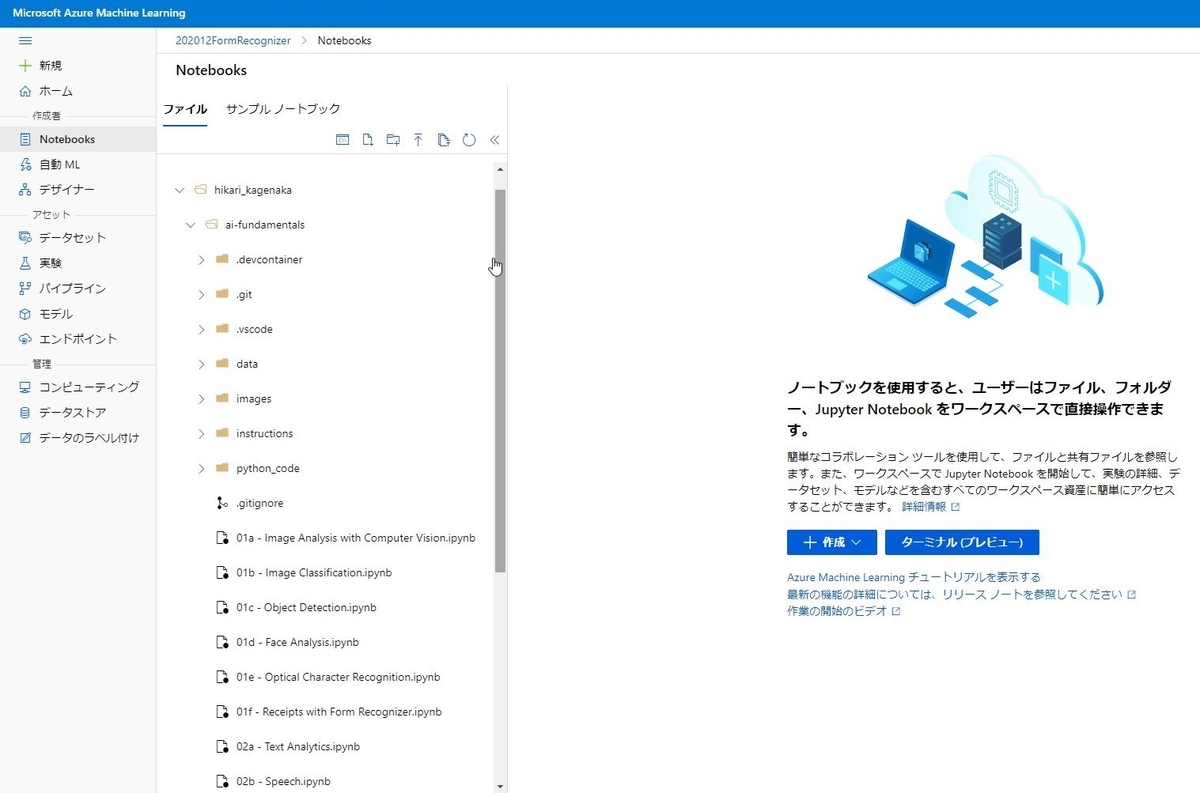This screenshot has width=1200, height=793.
Task: Upload files using the upward arrow icon
Action: [418, 140]
